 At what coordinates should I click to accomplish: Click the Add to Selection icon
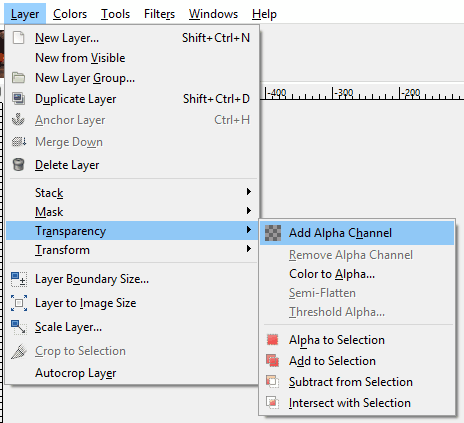click(273, 361)
